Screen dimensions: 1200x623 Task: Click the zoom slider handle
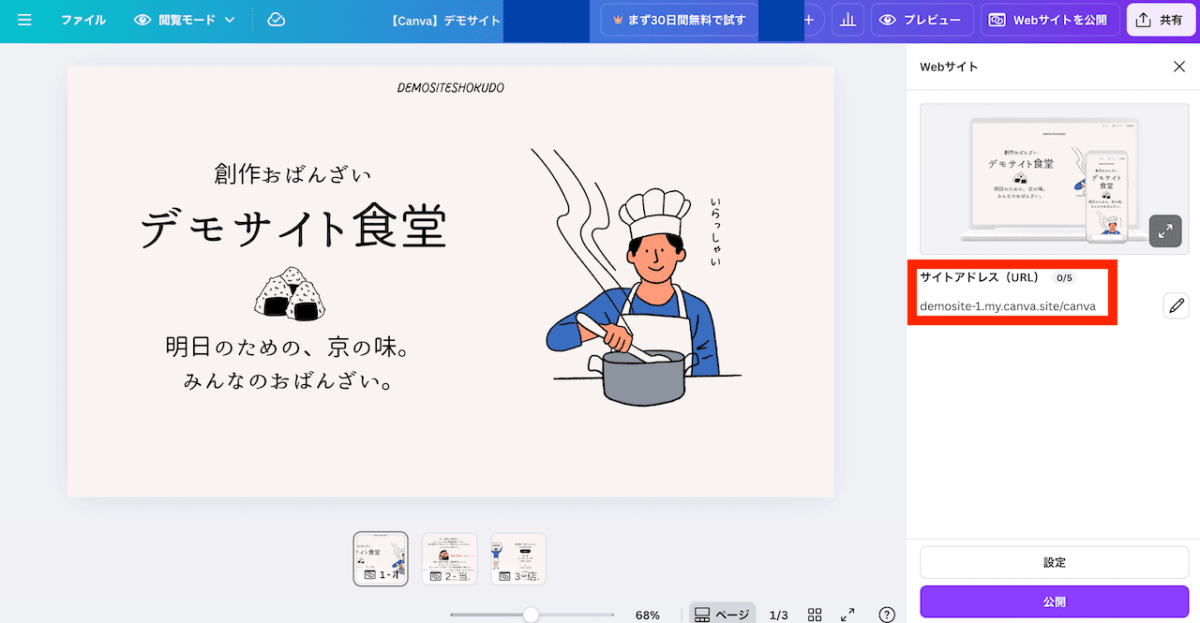(531, 615)
